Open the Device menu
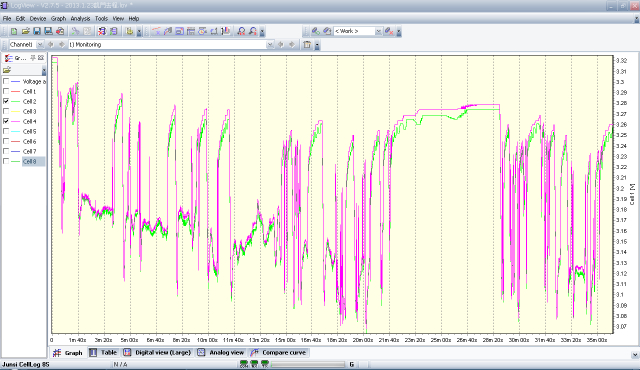Screen dimensions: 640x370 38,18
